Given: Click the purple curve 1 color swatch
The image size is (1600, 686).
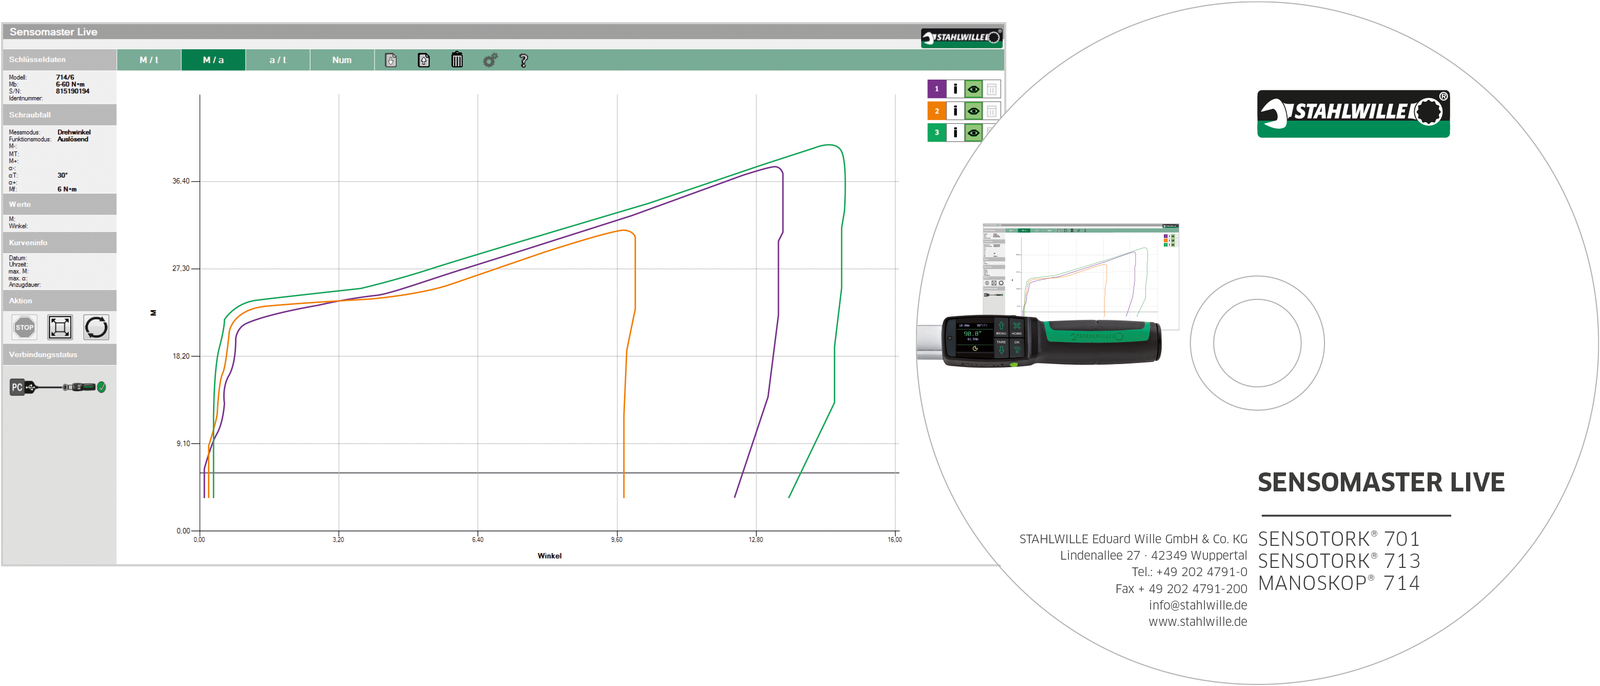Looking at the screenshot, I should pyautogui.click(x=937, y=89).
